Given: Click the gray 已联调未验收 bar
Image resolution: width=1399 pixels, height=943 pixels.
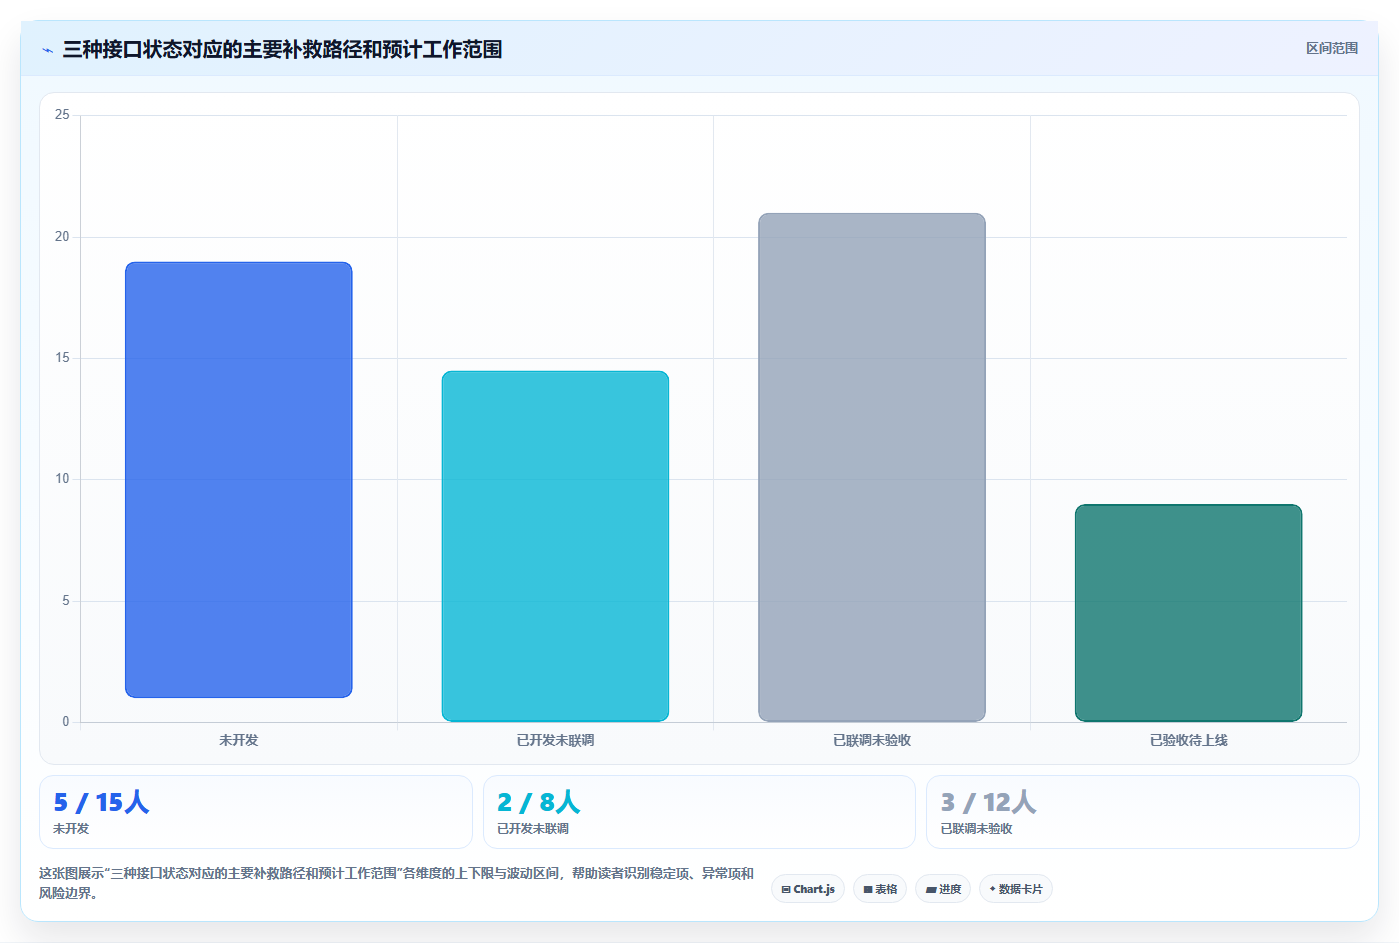Looking at the screenshot, I should pos(872,467).
